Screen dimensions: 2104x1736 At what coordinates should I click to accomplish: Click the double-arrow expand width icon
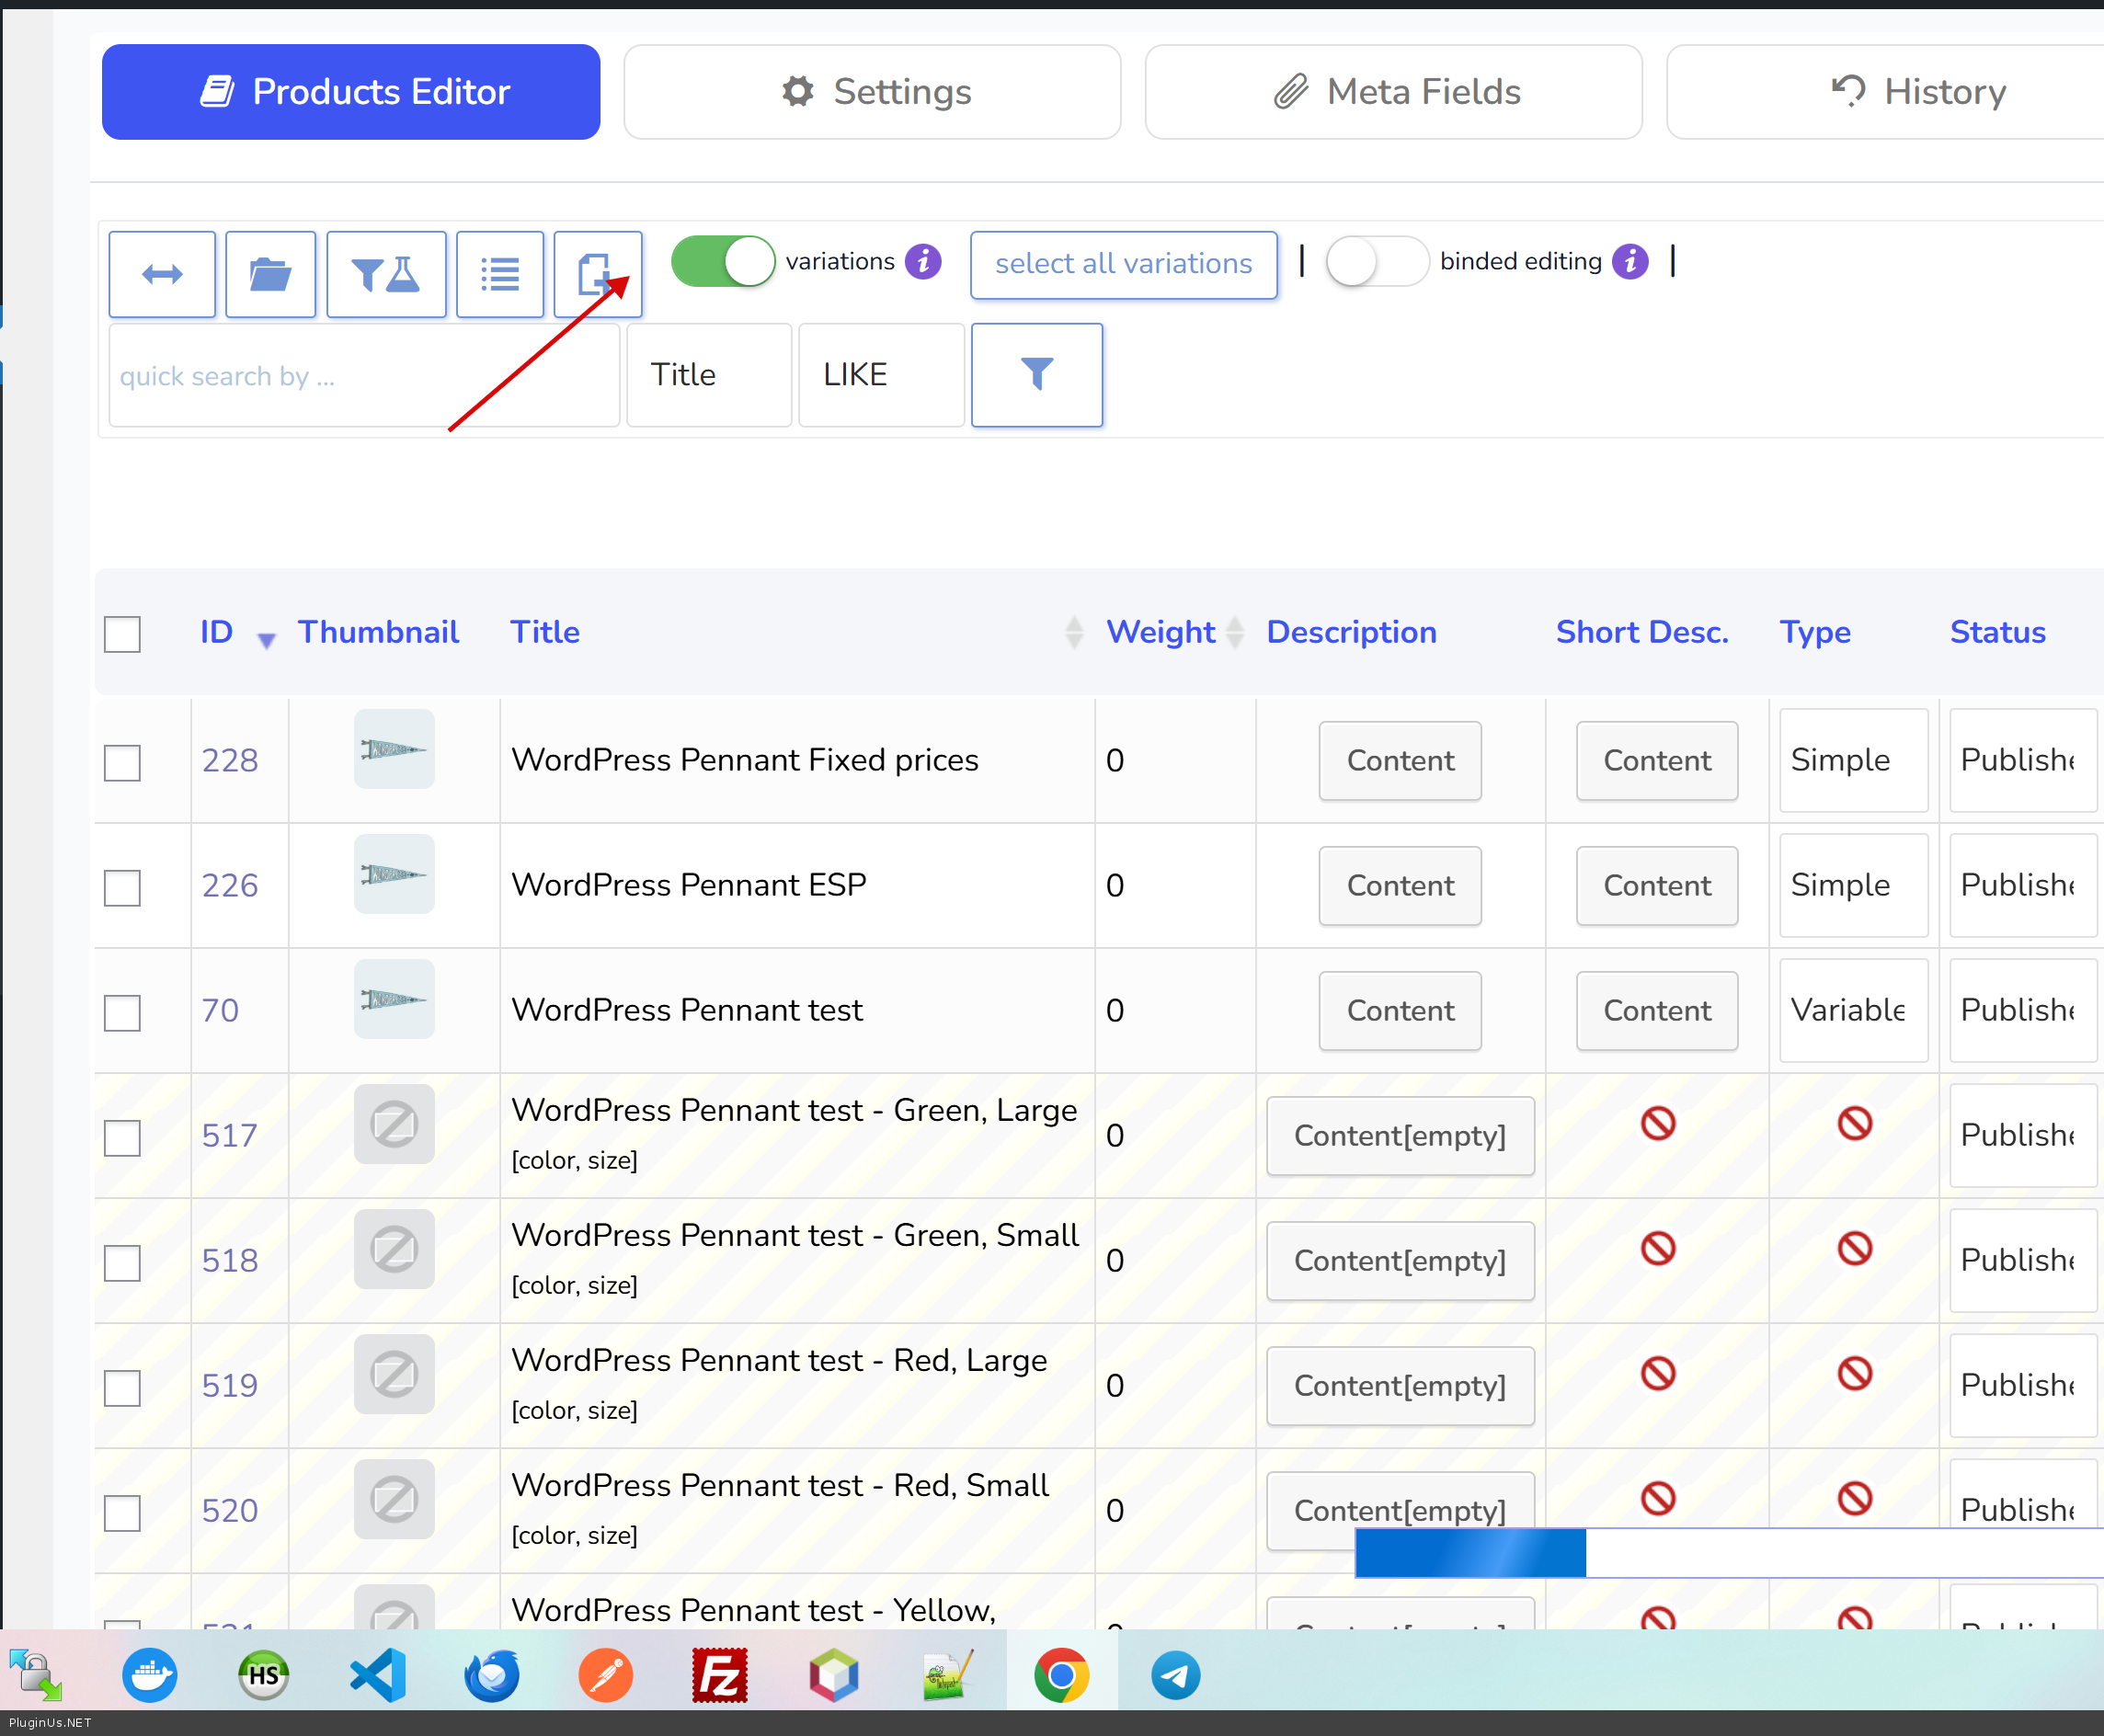(x=162, y=274)
